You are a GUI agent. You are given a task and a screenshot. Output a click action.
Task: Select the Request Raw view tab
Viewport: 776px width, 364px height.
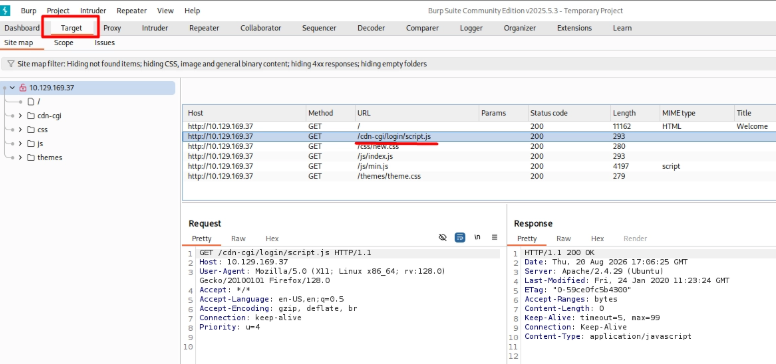click(x=238, y=238)
